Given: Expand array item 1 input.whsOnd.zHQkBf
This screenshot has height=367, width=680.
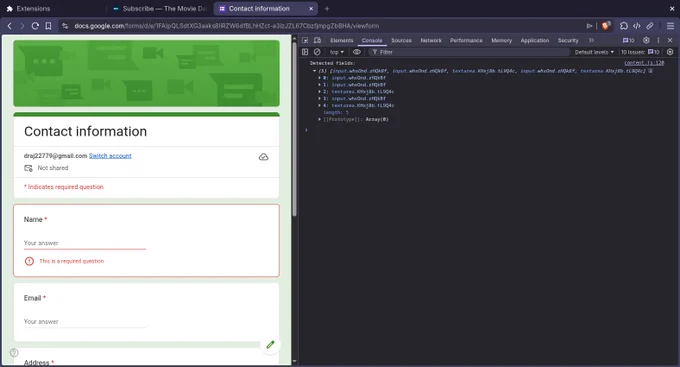Looking at the screenshot, I should point(320,85).
